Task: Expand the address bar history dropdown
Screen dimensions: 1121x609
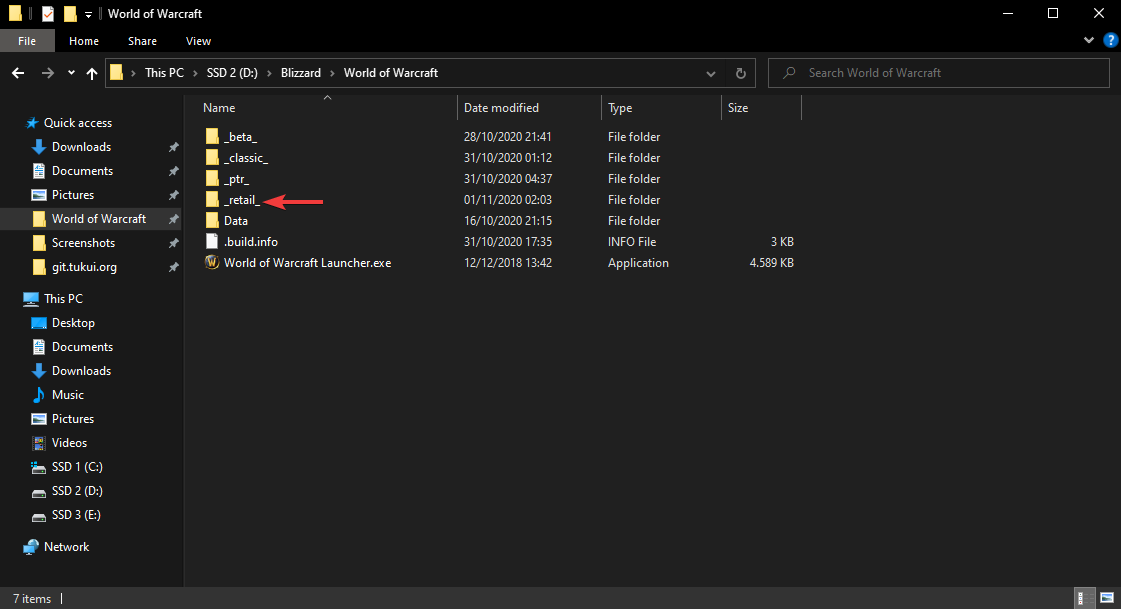Action: coord(711,74)
